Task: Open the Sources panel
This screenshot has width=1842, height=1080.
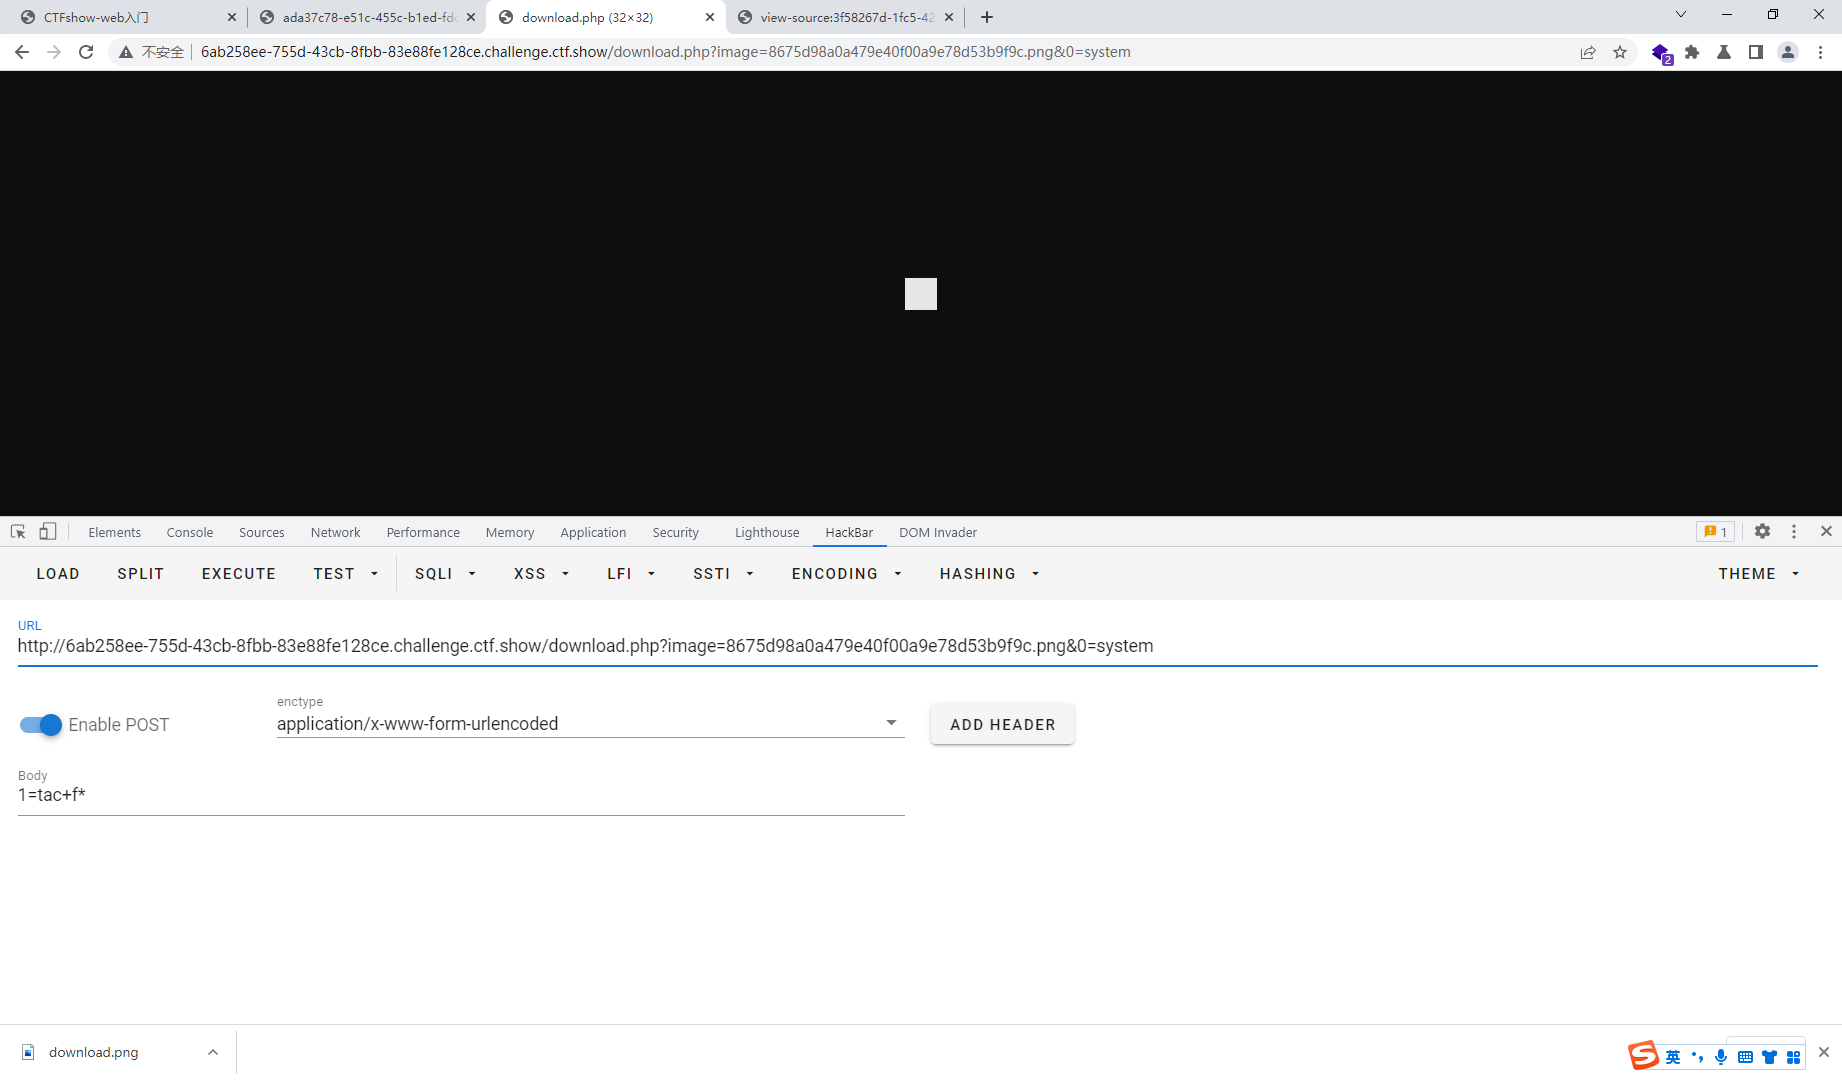Action: (262, 532)
